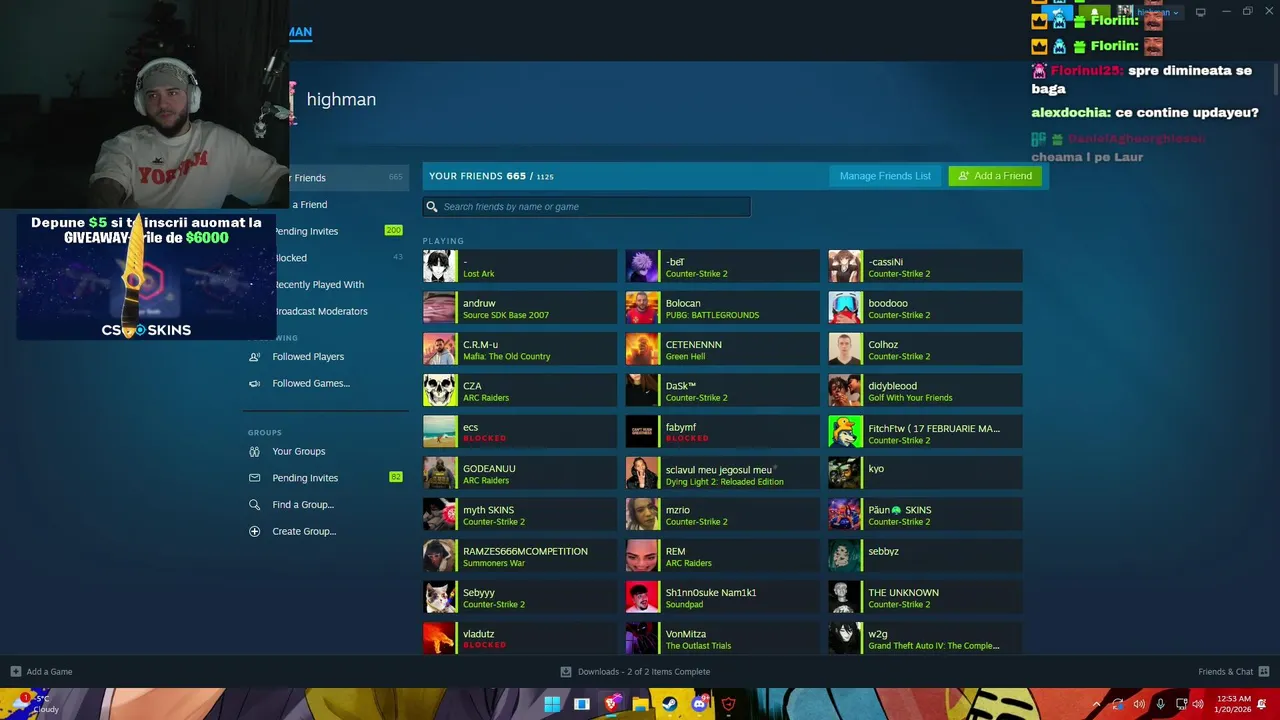Screen dimensions: 1280x720
Task: Open Recently Played With in sidebar
Action: [x=319, y=285]
